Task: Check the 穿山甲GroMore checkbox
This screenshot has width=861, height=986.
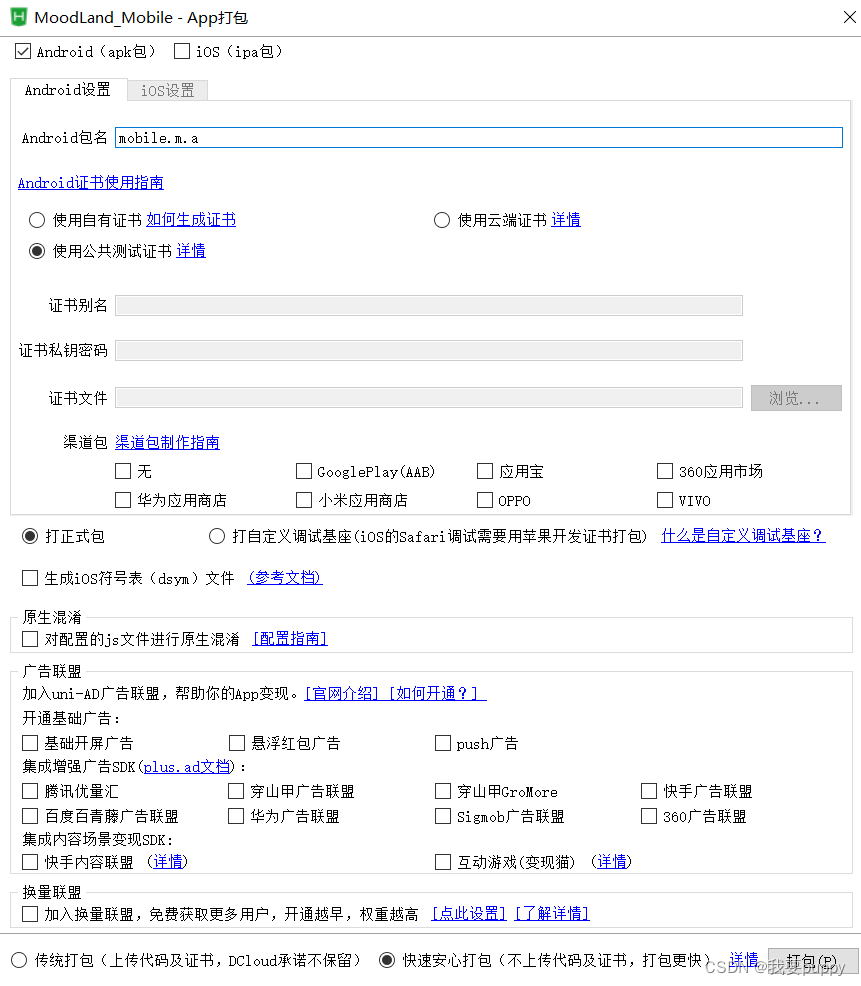Action: tap(443, 790)
